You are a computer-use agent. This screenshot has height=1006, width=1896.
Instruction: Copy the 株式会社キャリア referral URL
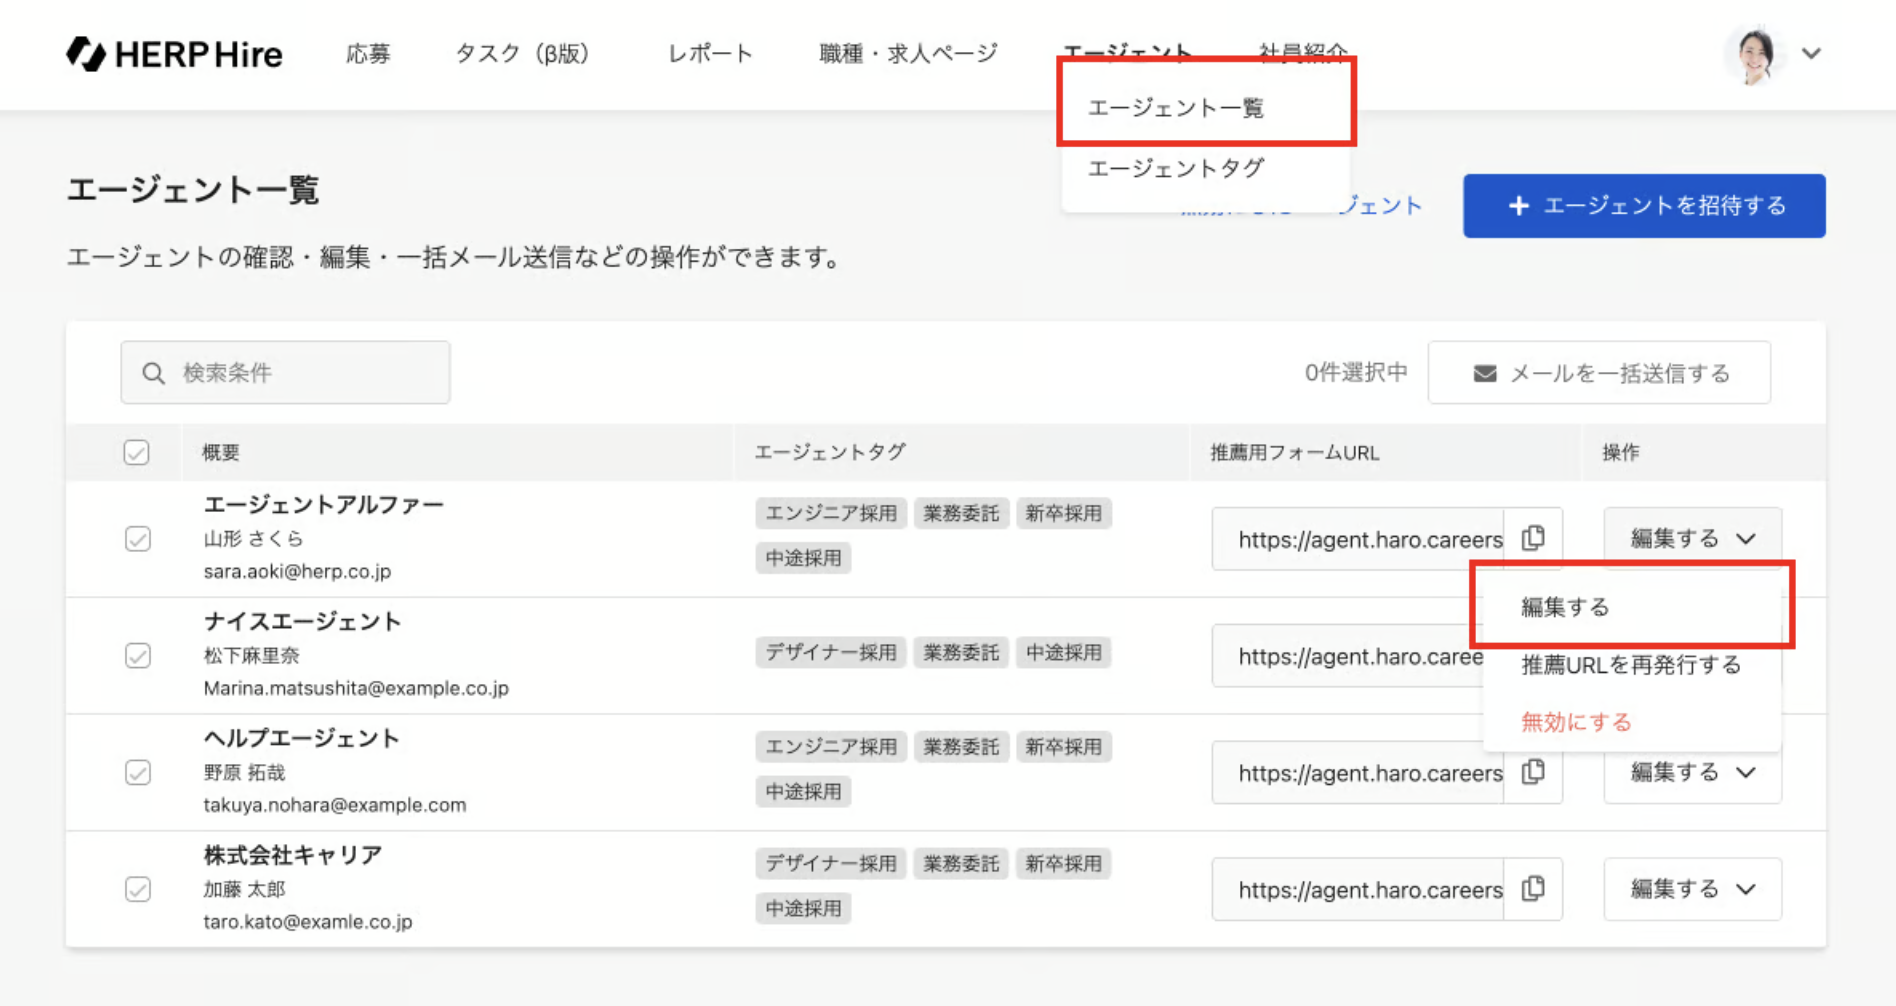pyautogui.click(x=1533, y=889)
